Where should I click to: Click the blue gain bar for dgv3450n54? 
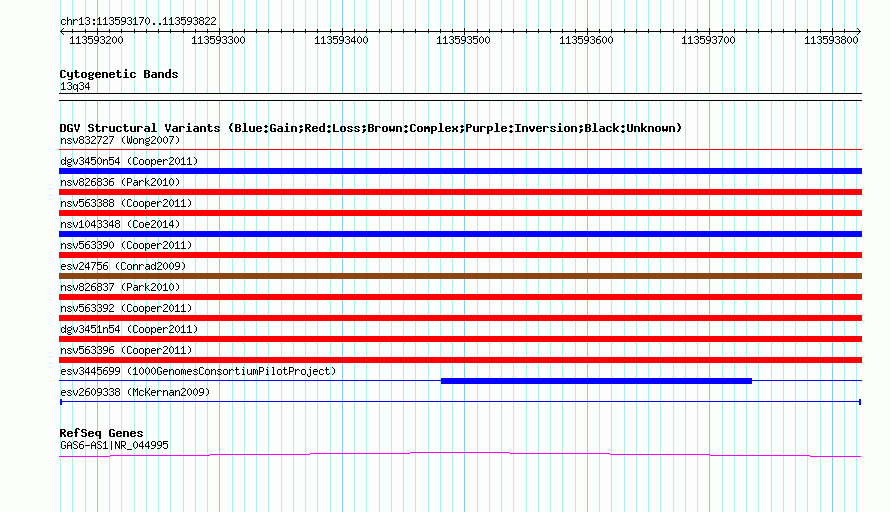tap(460, 171)
